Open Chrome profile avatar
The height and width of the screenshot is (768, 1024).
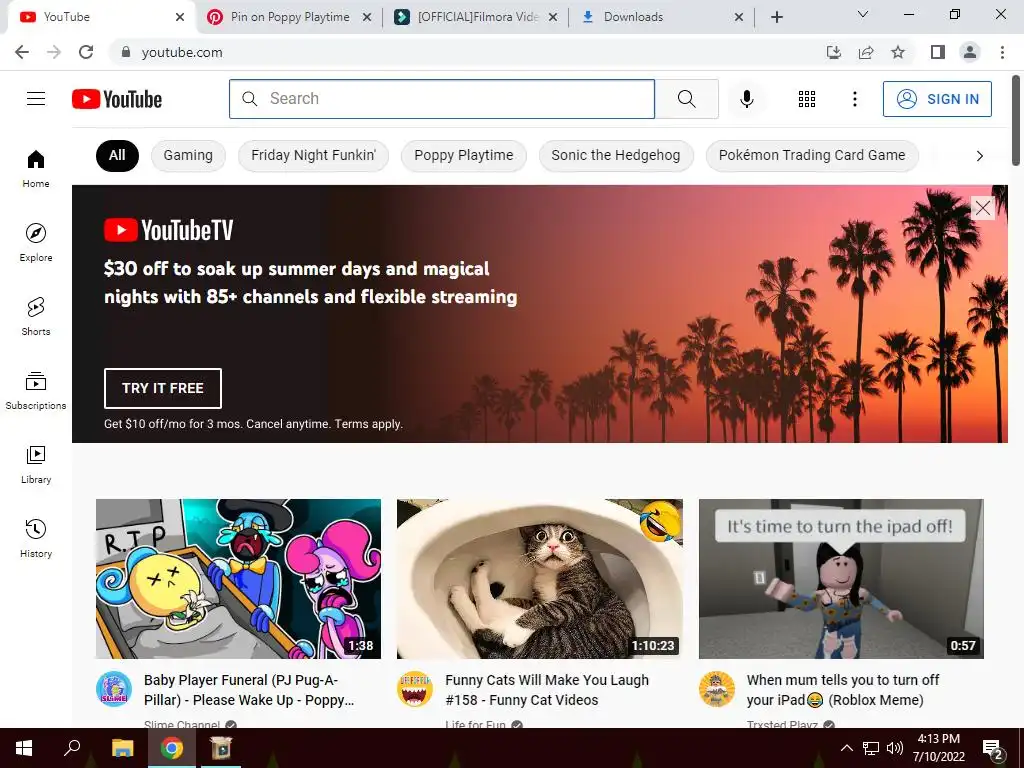970,52
